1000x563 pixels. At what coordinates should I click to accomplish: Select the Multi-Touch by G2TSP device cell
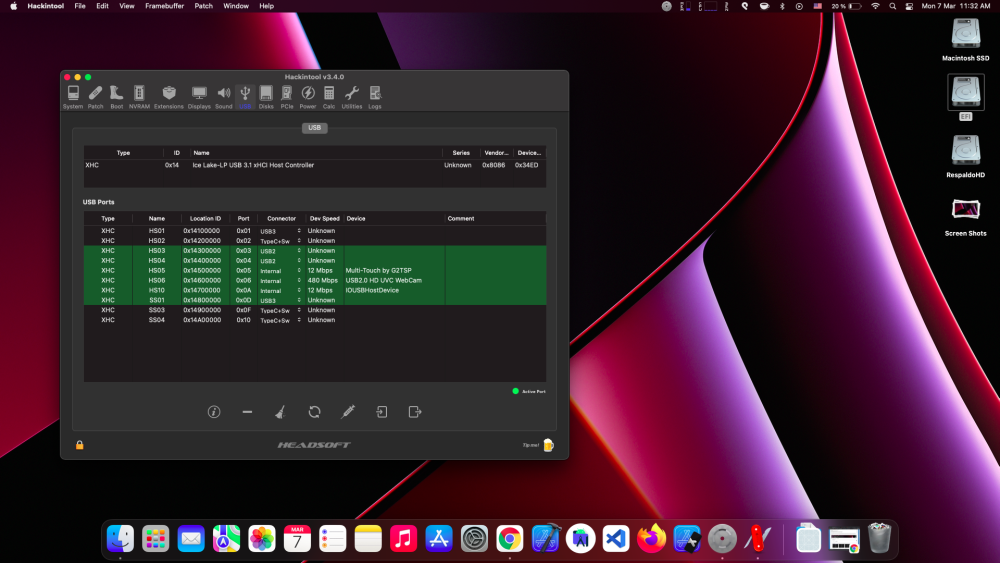393,270
